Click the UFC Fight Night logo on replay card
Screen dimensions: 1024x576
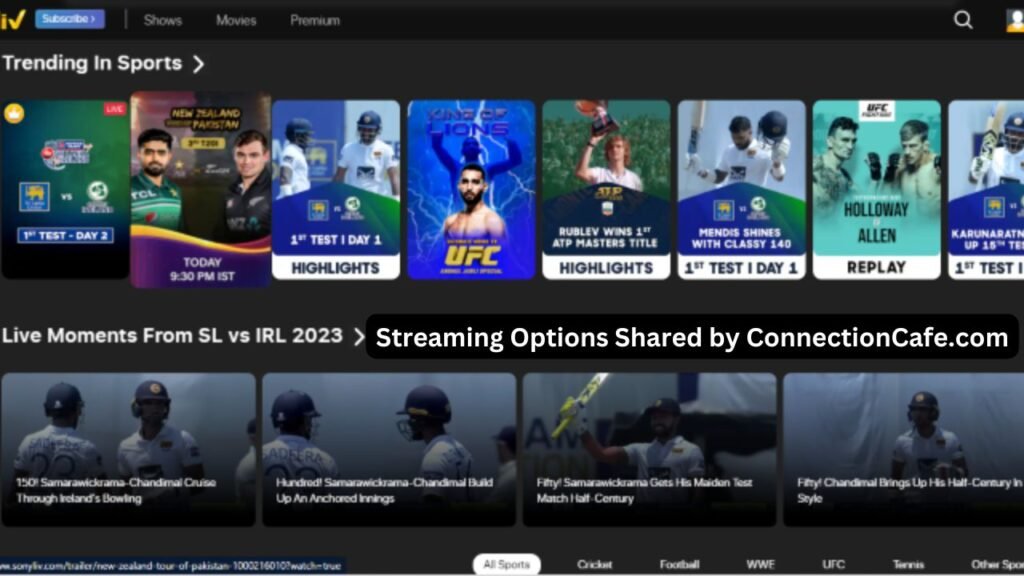click(x=876, y=110)
